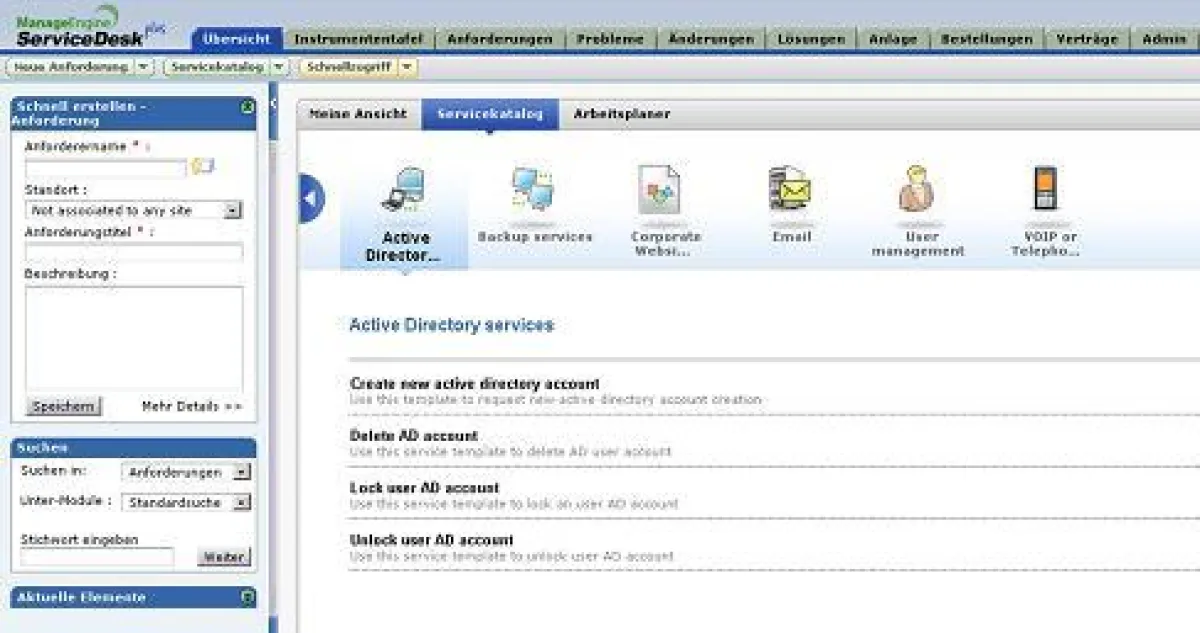Select the Backup services category icon

[x=536, y=195]
